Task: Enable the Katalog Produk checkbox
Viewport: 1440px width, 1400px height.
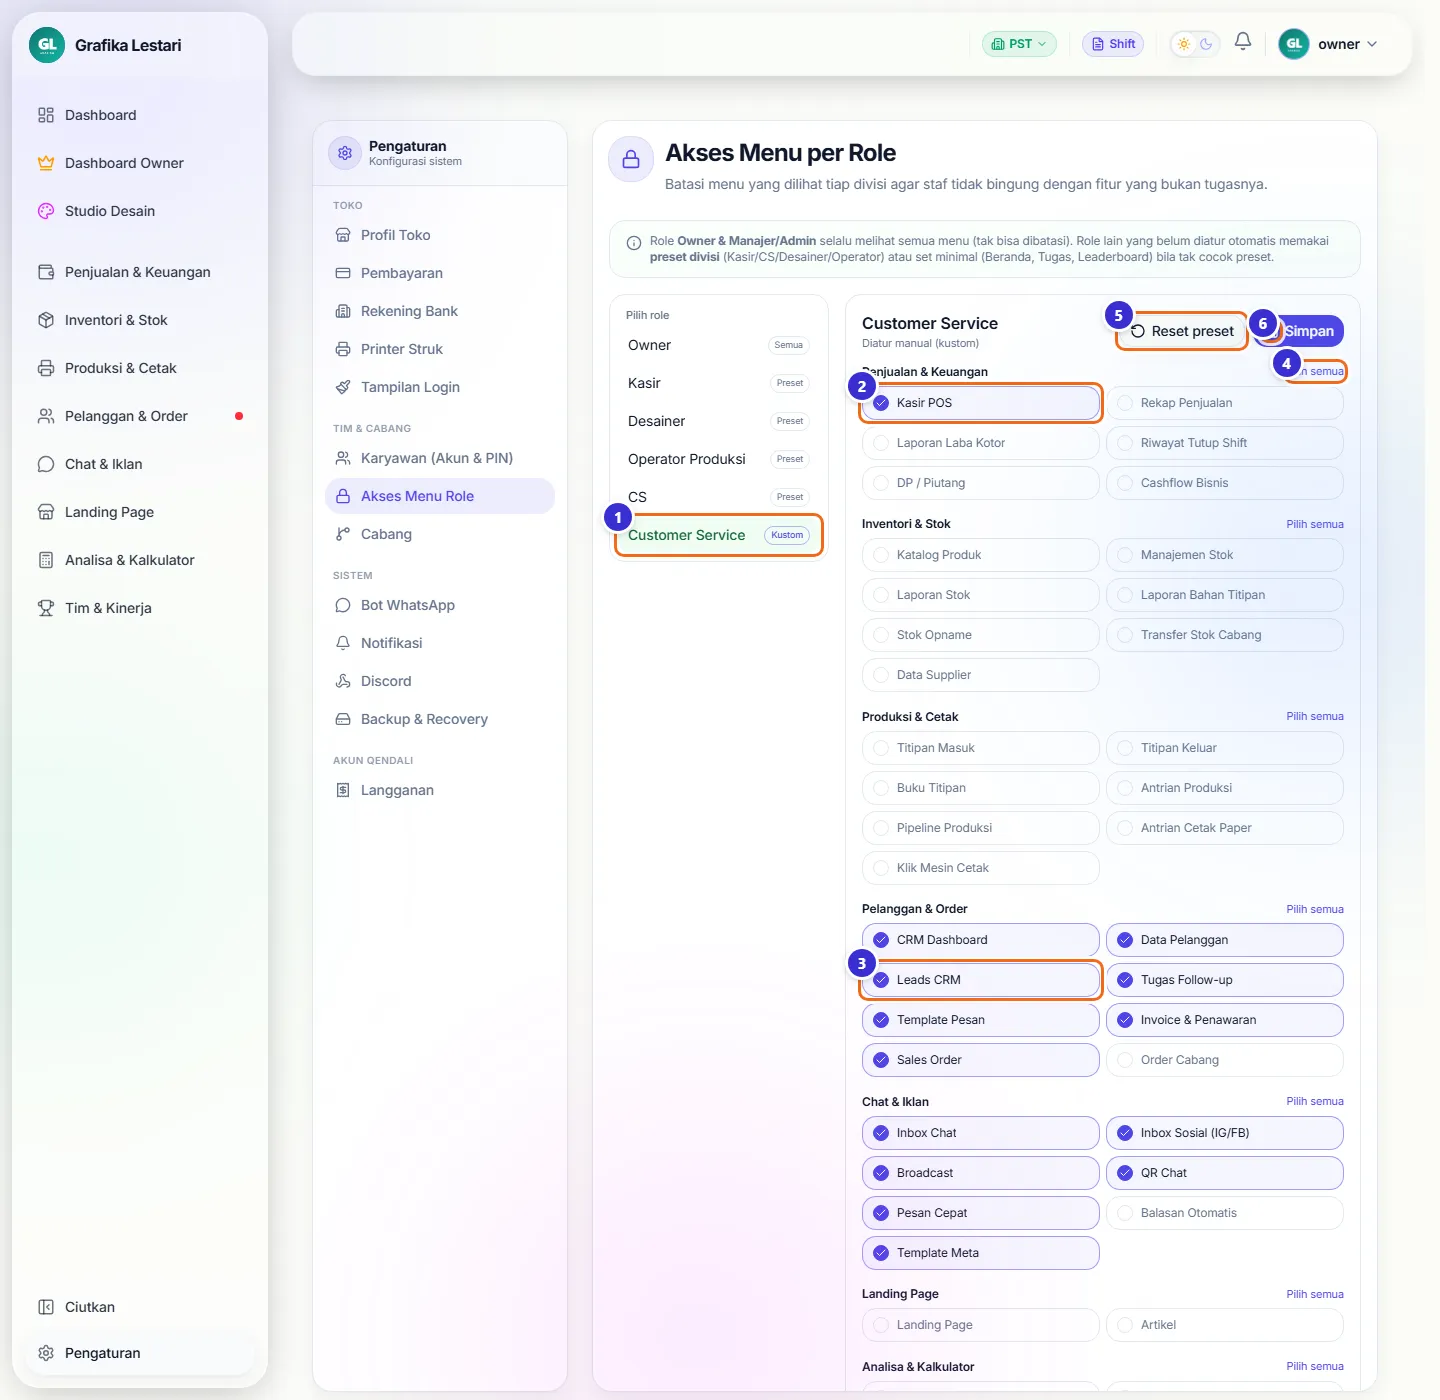Action: [x=881, y=555]
